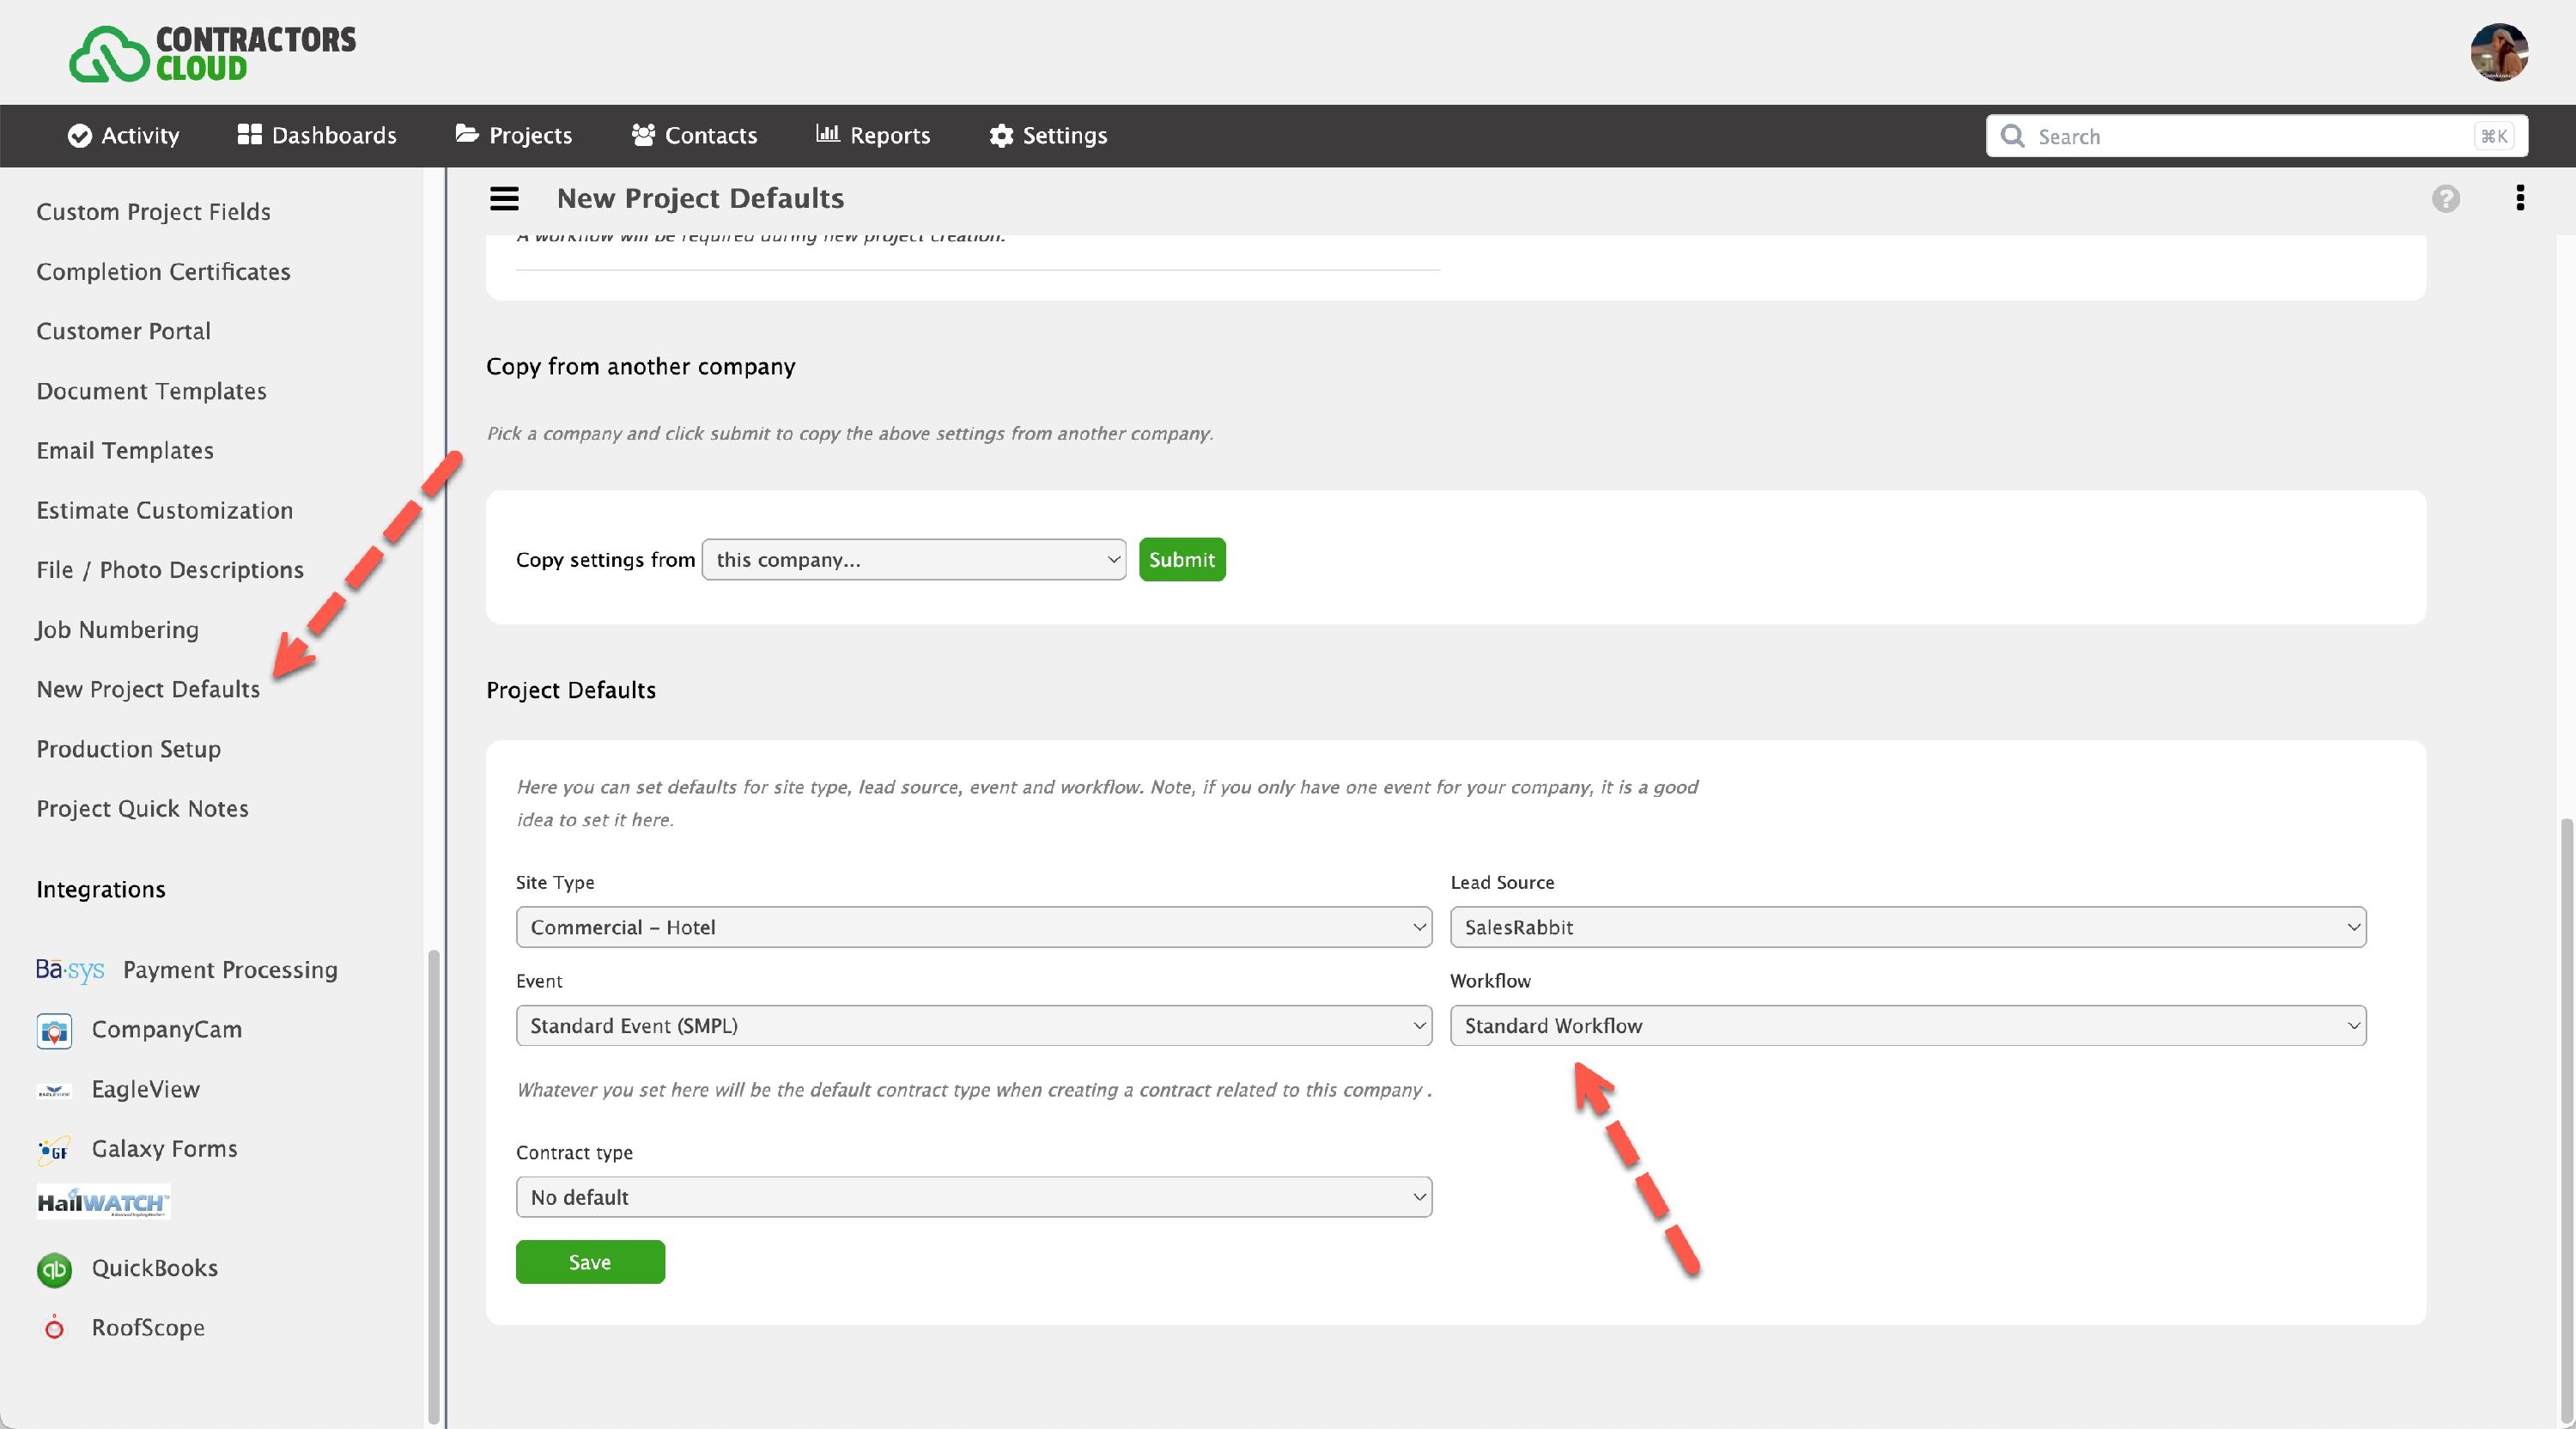Open HailWatch integration logo
Image resolution: width=2576 pixels, height=1429 pixels.
(x=104, y=1202)
